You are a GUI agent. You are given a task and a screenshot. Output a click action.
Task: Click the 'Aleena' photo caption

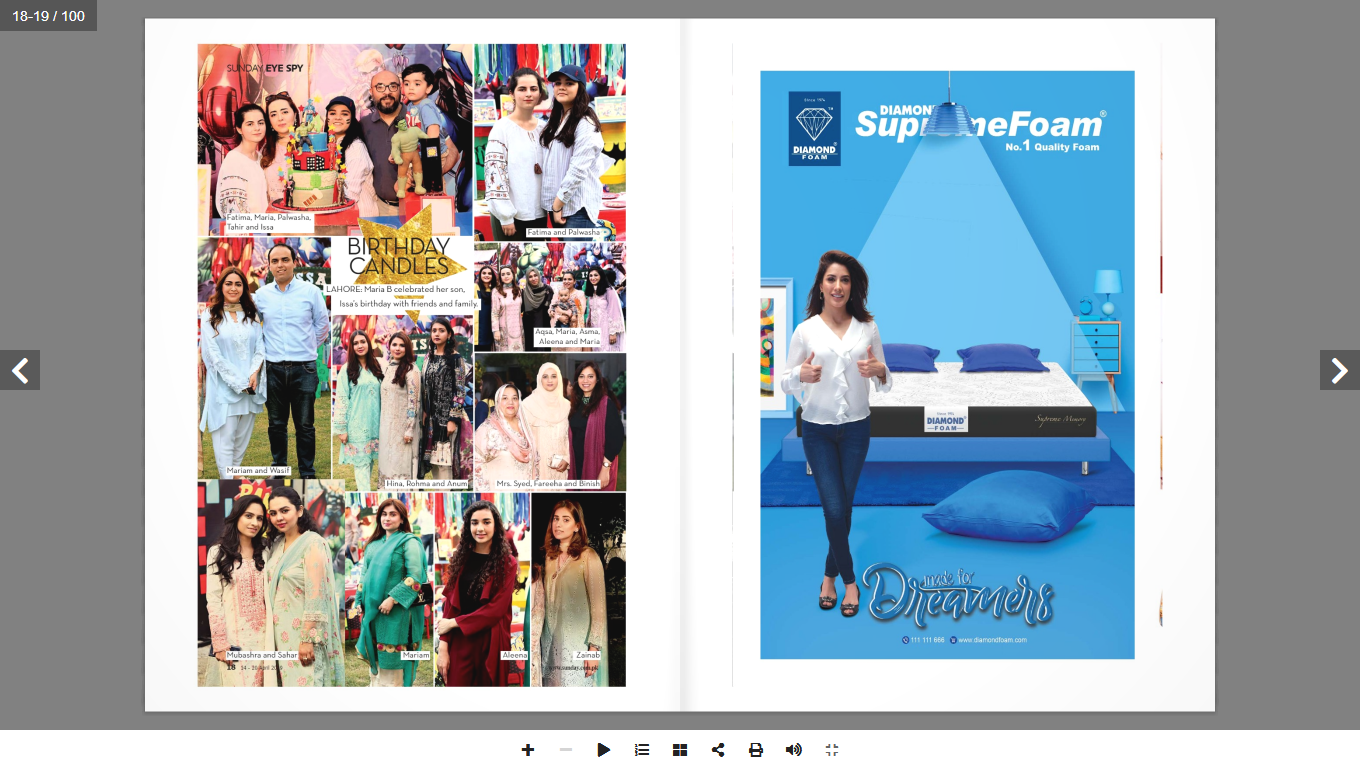pos(514,655)
